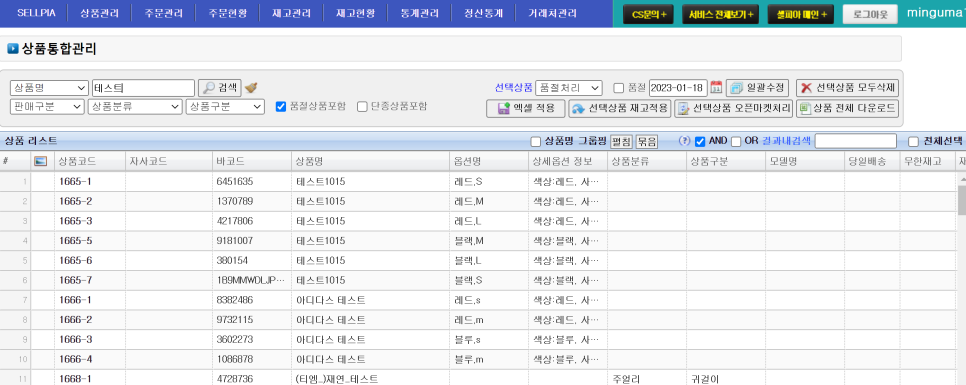Enable 상품명 그룹핑 checkbox

(x=536, y=142)
